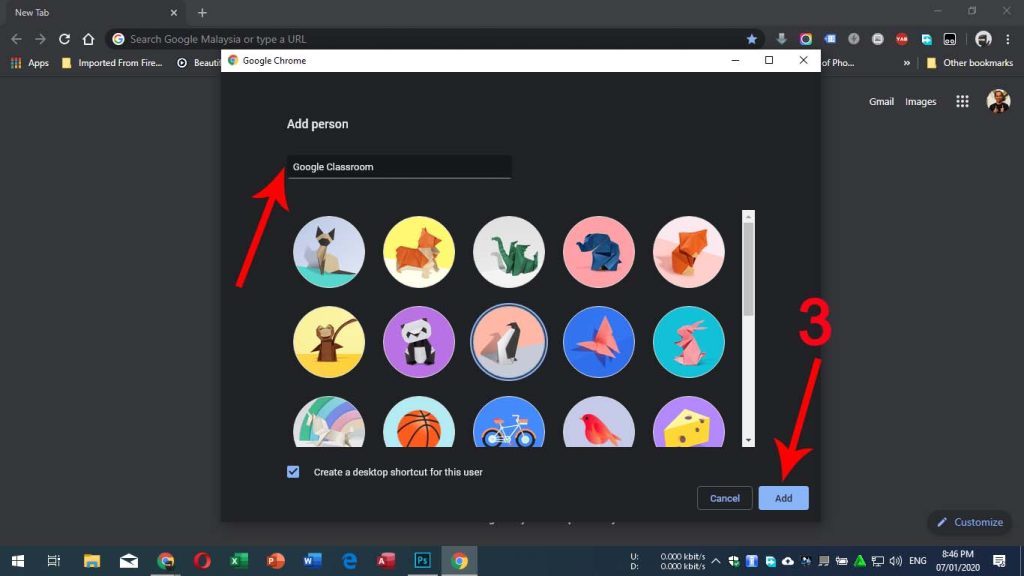1024x576 pixels.
Task: Click Customize on the new tab page
Action: coord(970,522)
